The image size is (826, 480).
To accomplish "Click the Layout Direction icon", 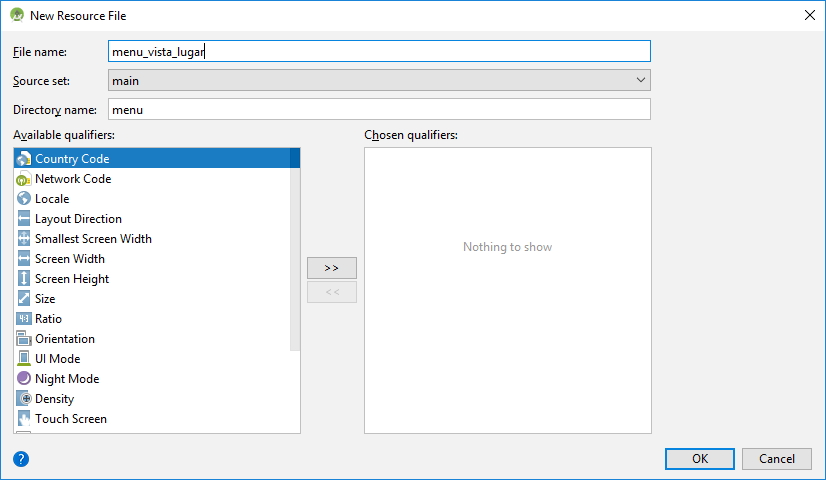I will (x=24, y=219).
